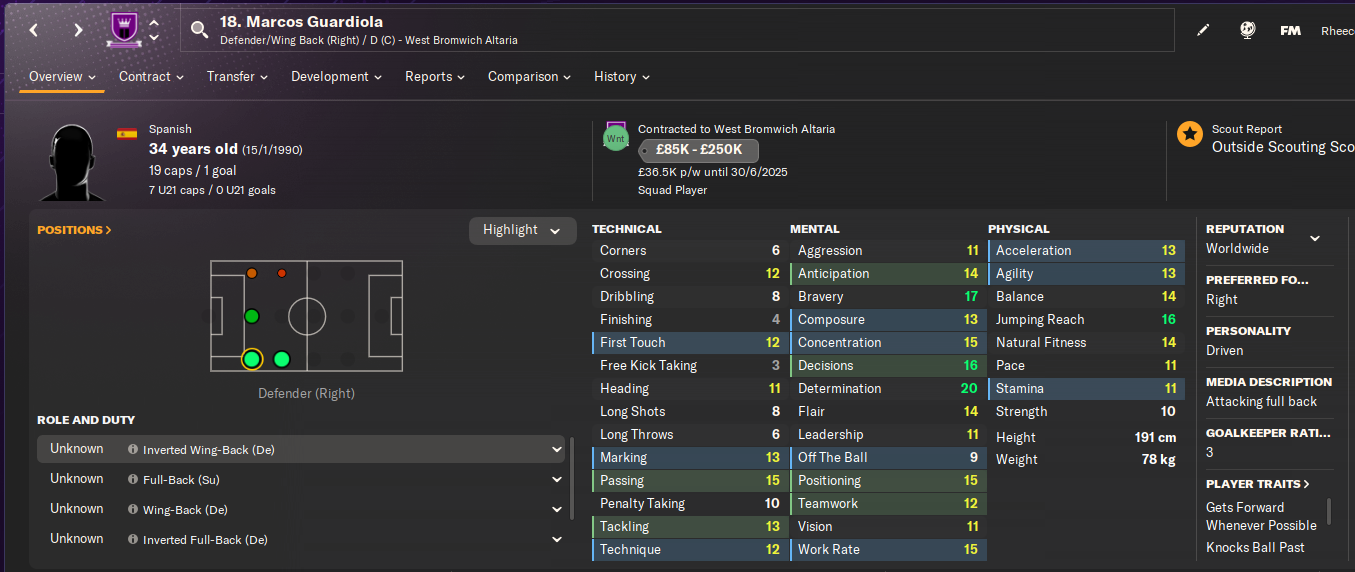
Task: Select the Defender (Right) position dot on pitch
Action: tap(252, 359)
